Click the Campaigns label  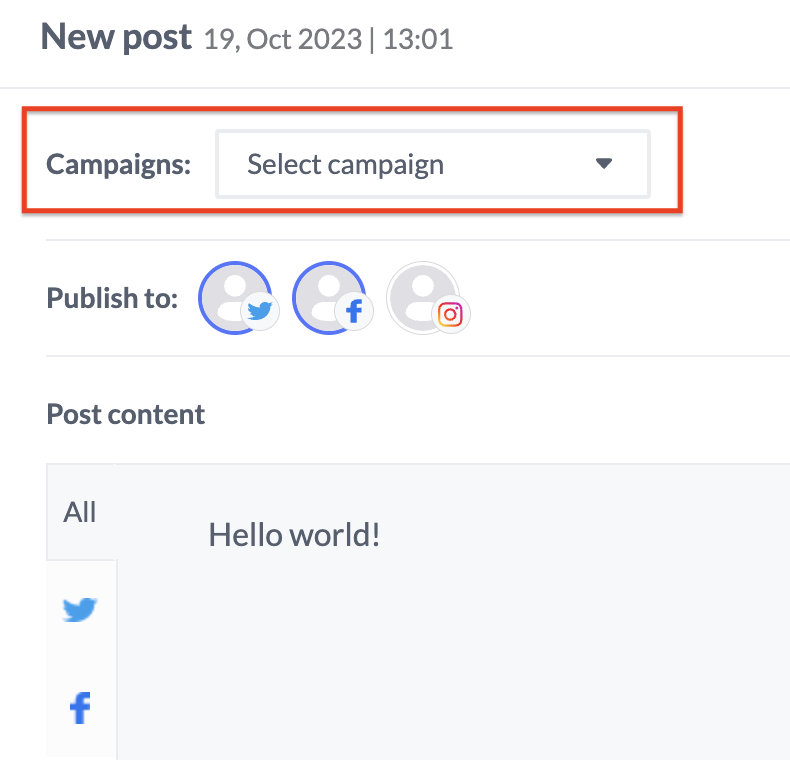point(118,164)
